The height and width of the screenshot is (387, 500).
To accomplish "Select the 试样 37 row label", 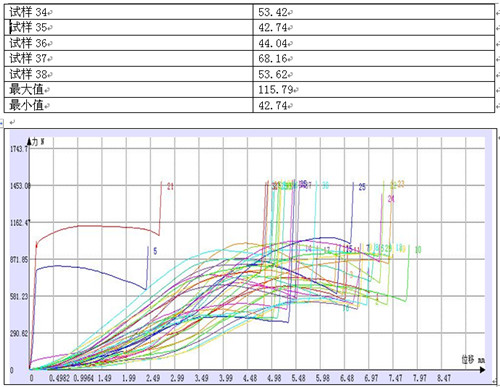I will click(x=129, y=58).
